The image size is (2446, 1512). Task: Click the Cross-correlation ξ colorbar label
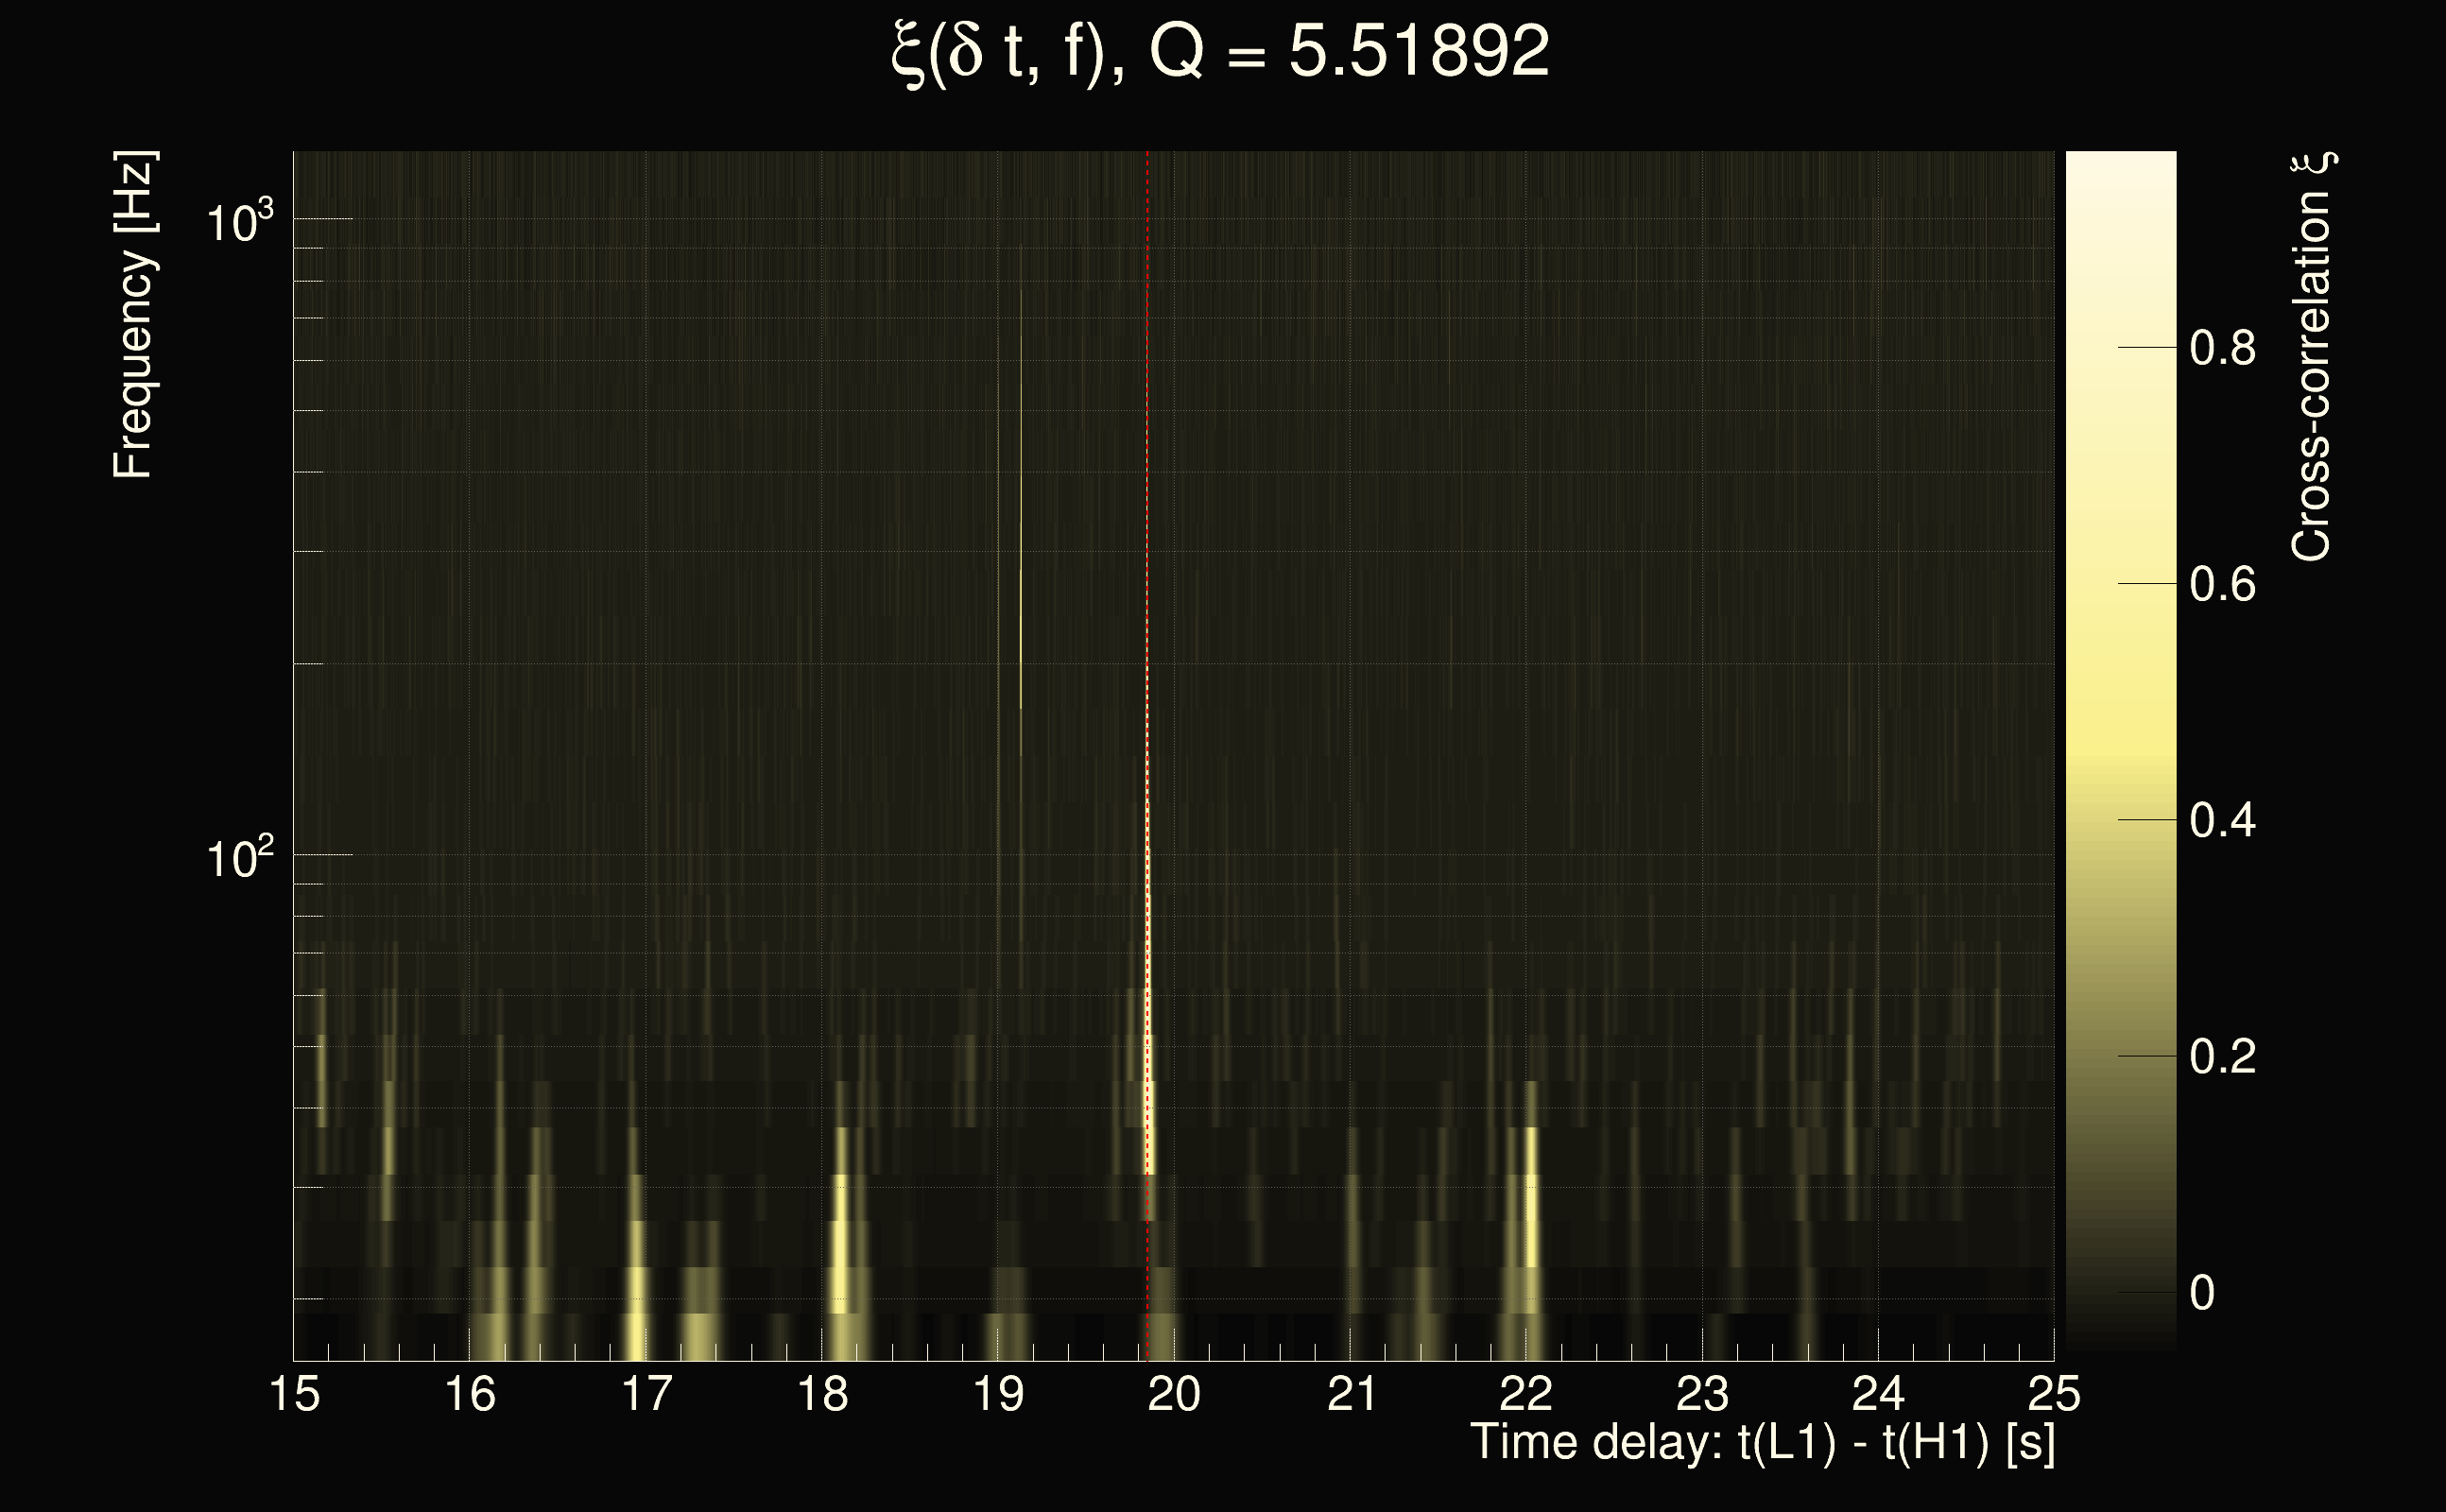point(2312,357)
